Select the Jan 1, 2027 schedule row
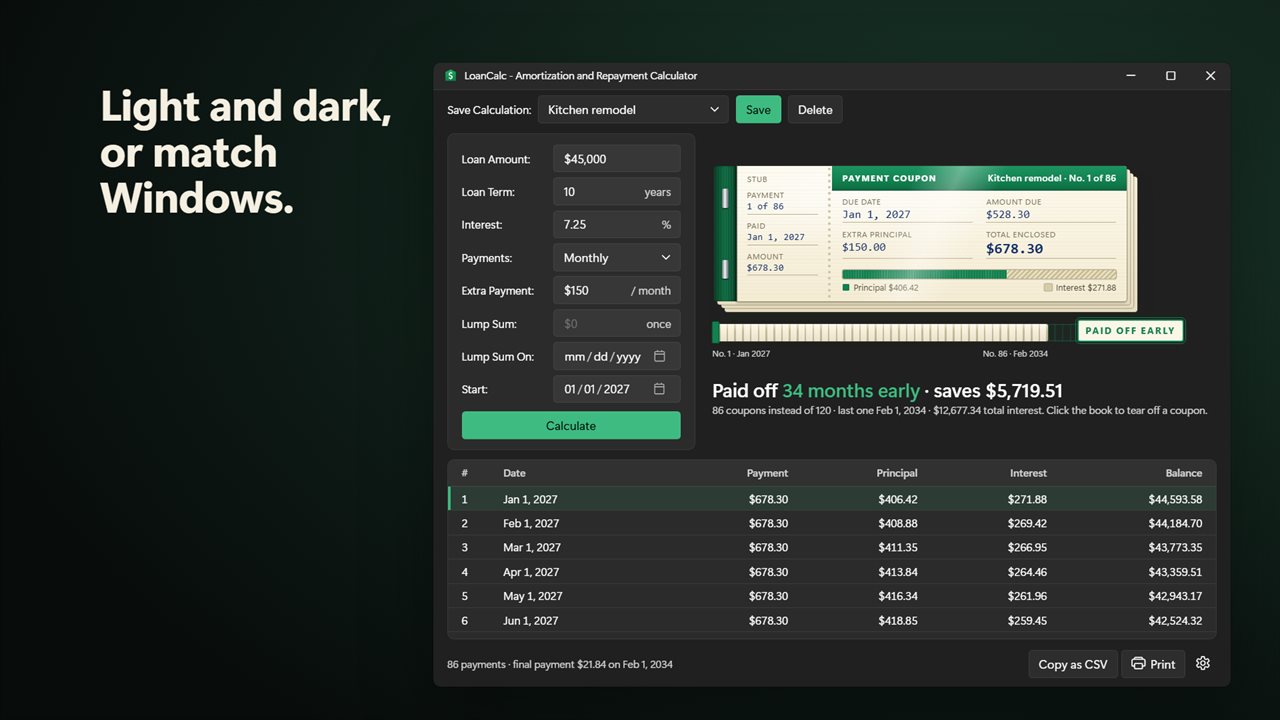 (x=832, y=499)
